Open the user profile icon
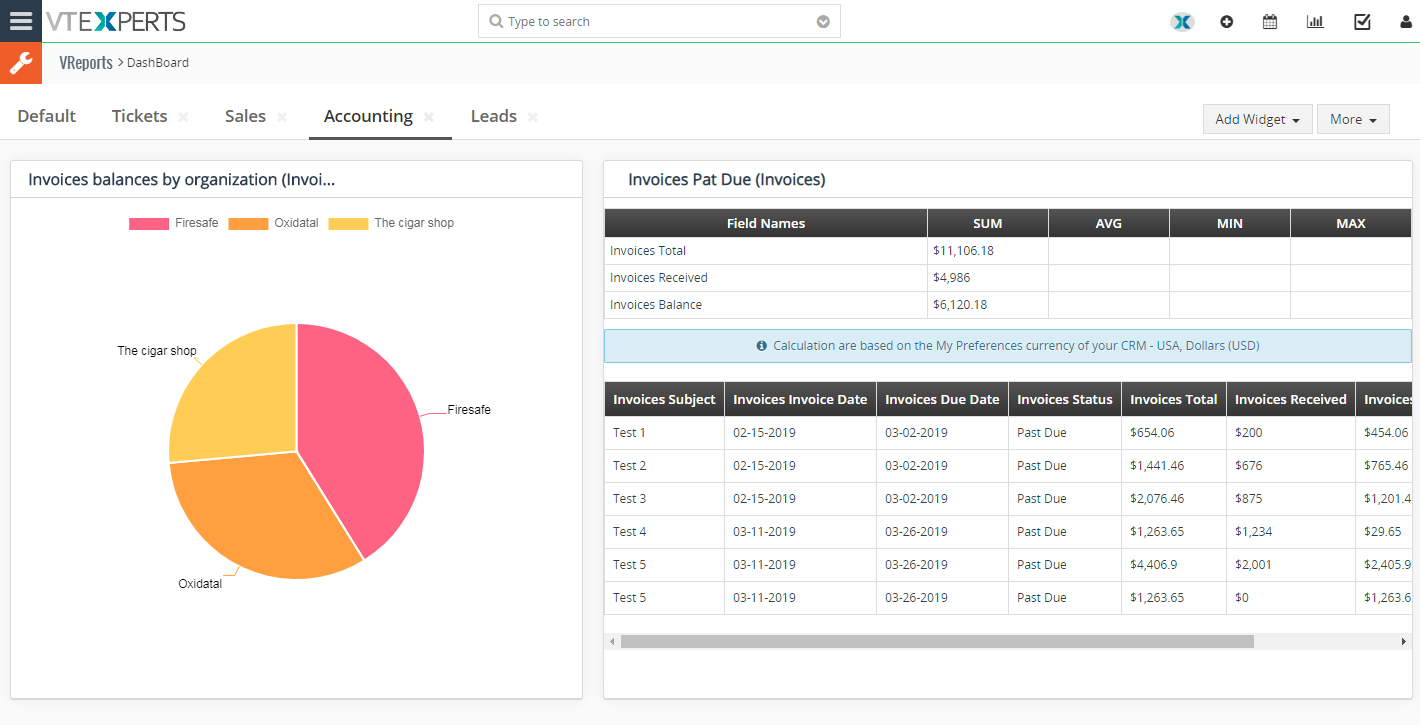The width and height of the screenshot is (1420, 725). 1406,21
